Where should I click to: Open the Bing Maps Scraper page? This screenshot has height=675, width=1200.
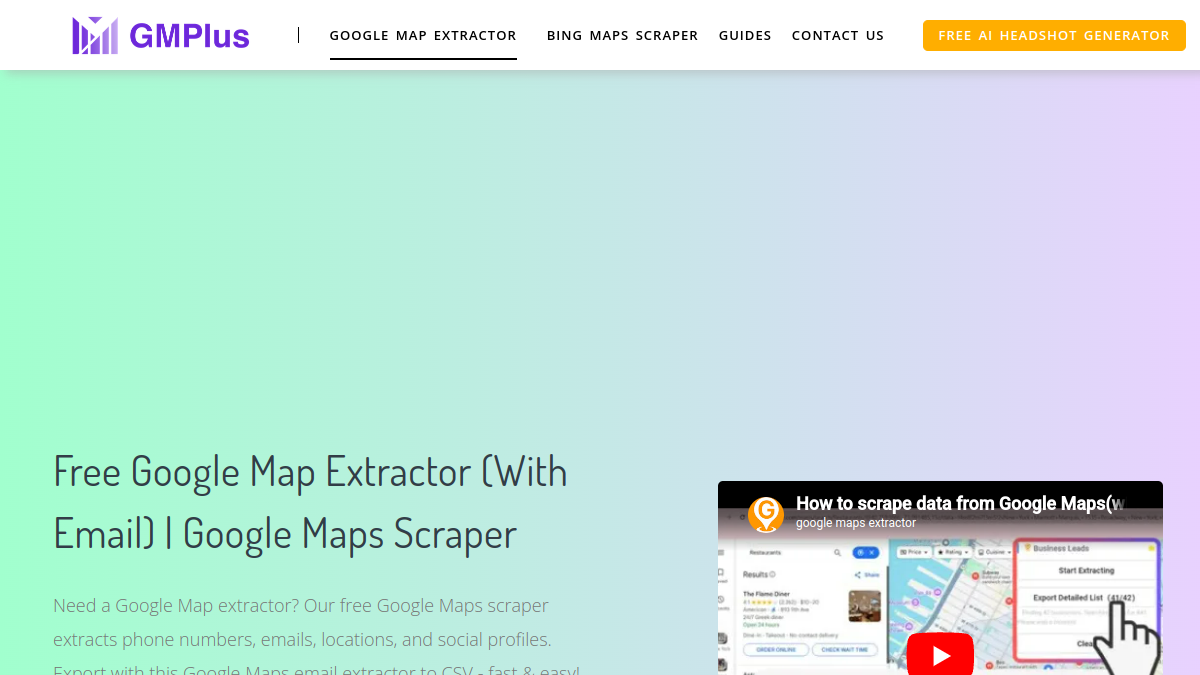622,36
